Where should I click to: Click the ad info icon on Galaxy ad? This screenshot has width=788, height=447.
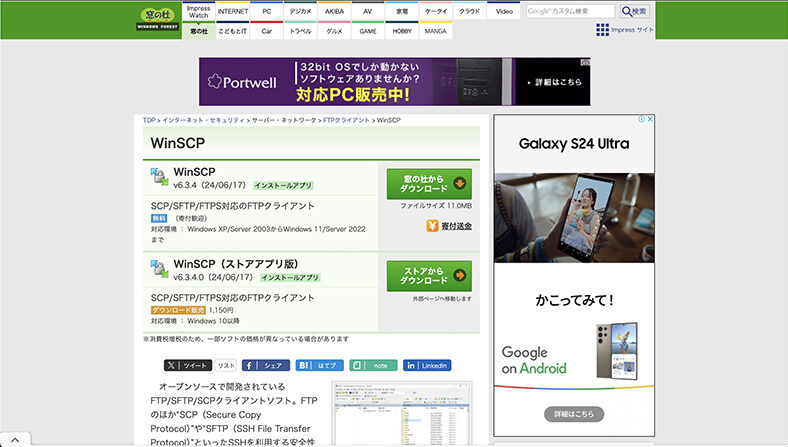click(641, 119)
